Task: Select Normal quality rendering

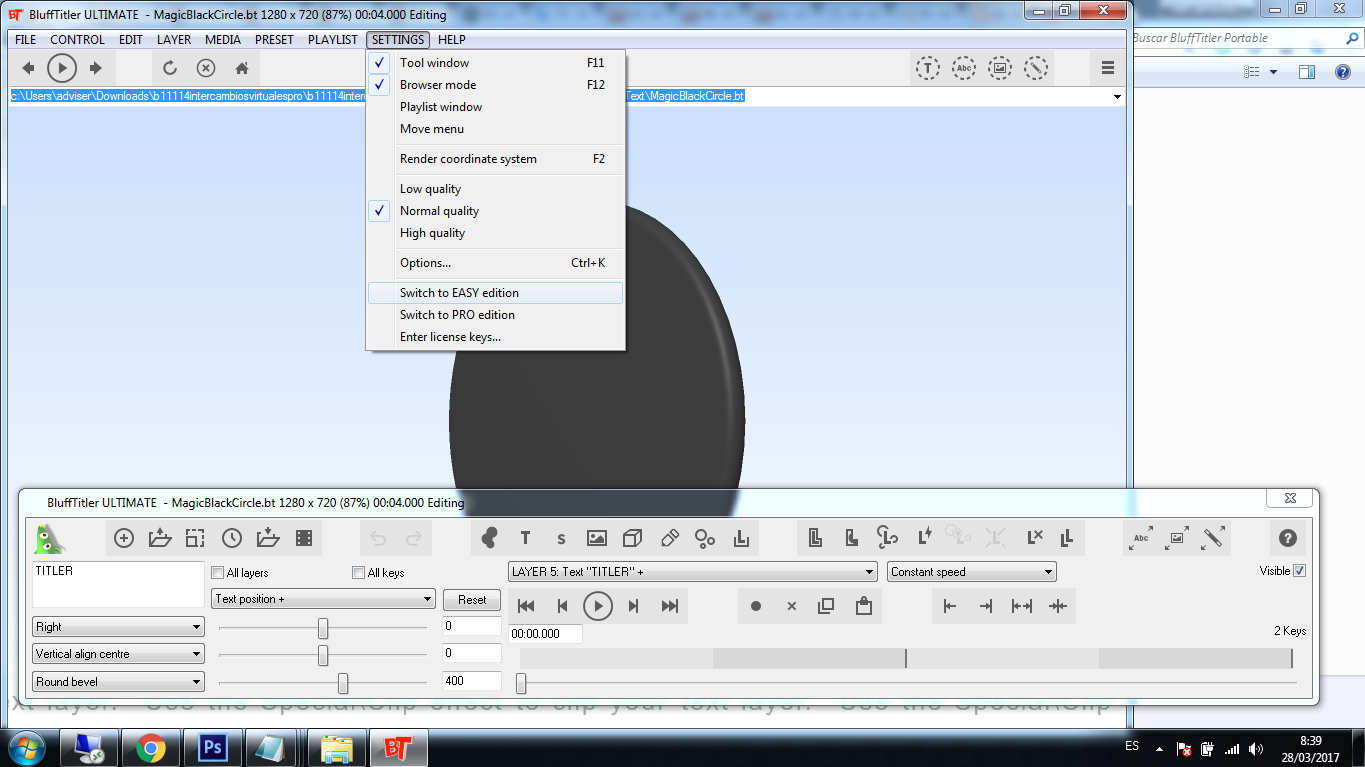Action: (x=496, y=211)
